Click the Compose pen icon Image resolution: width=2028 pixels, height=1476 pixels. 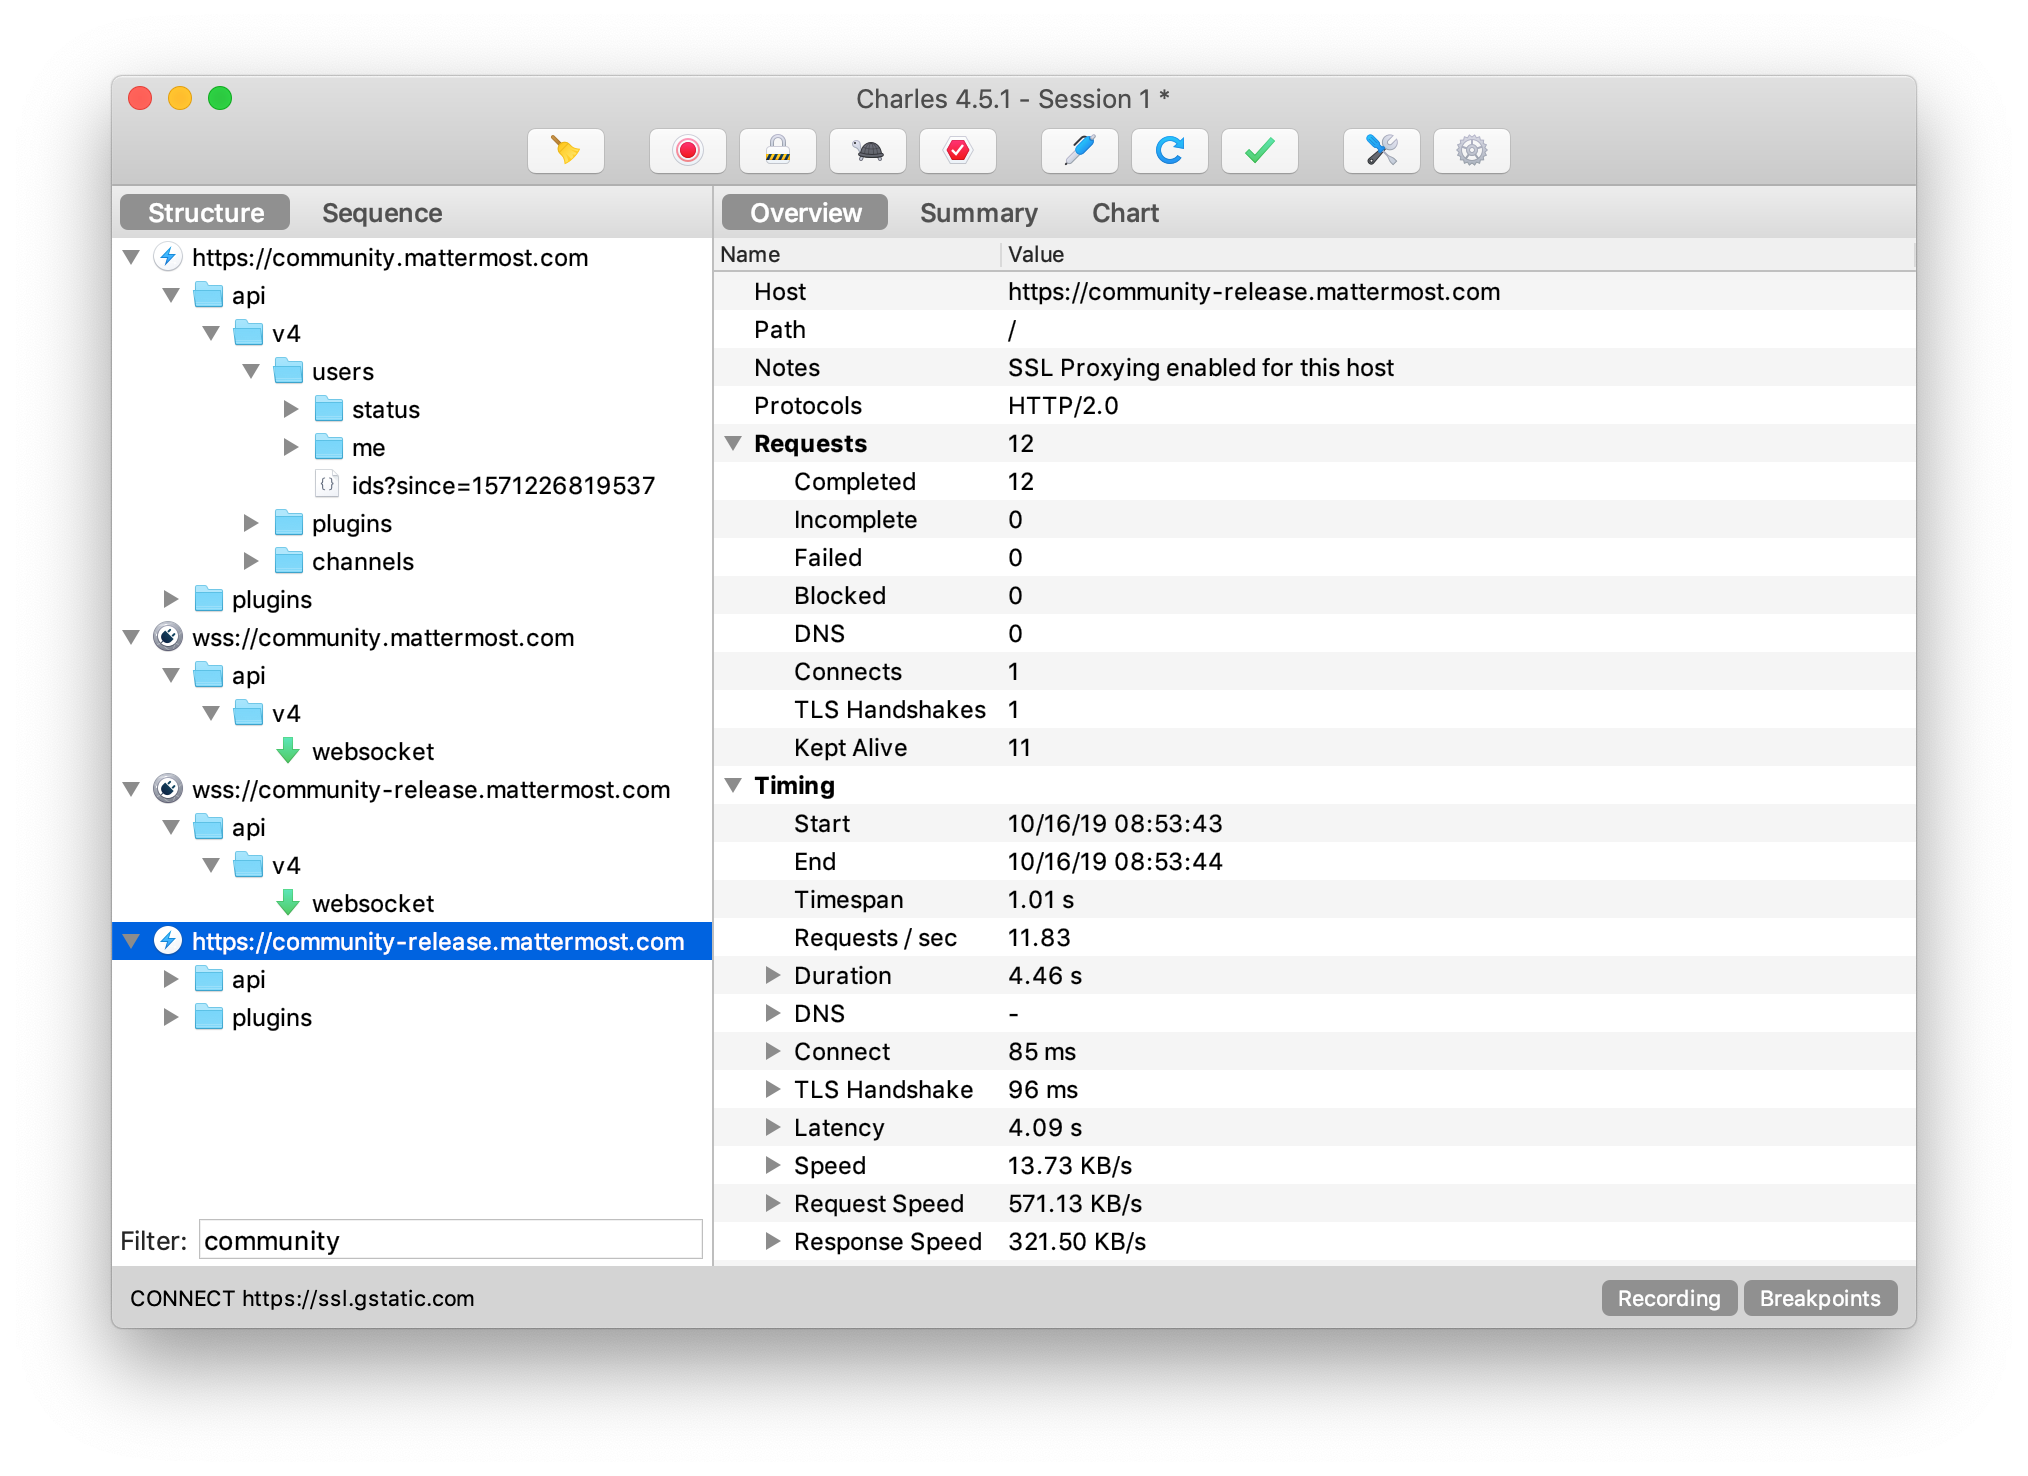(x=1080, y=151)
